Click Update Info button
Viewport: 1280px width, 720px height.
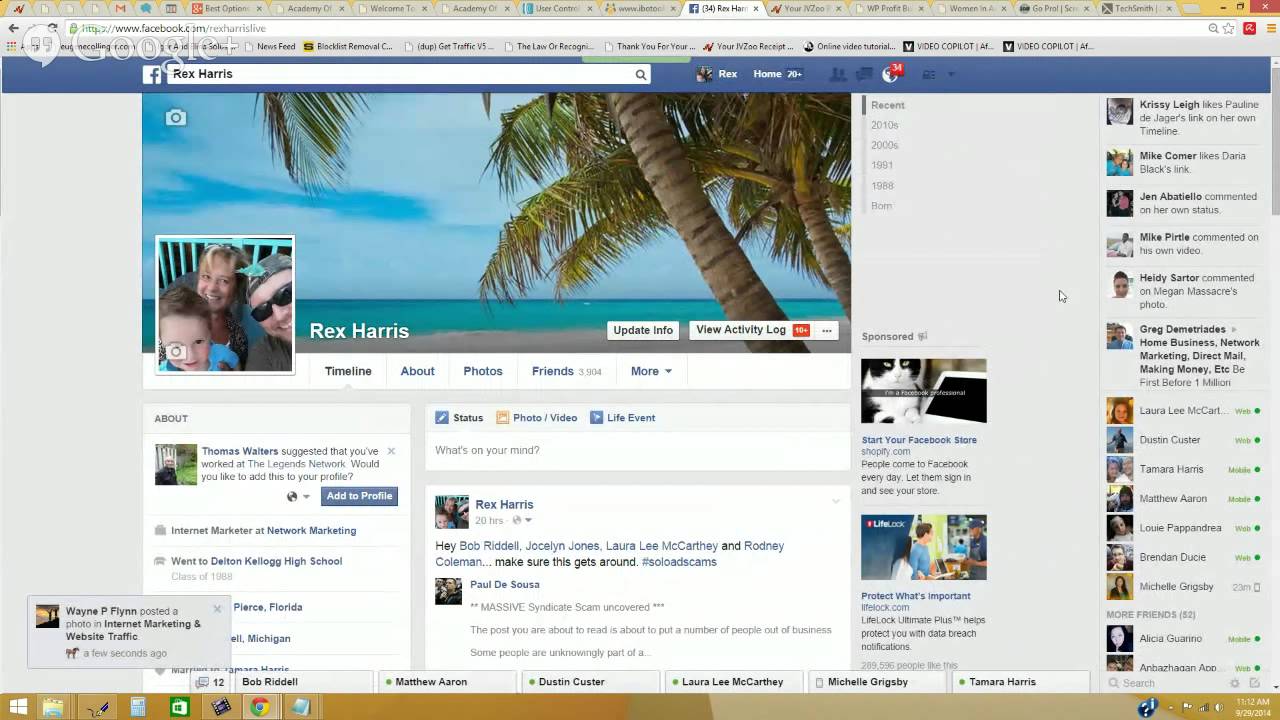[x=643, y=330]
